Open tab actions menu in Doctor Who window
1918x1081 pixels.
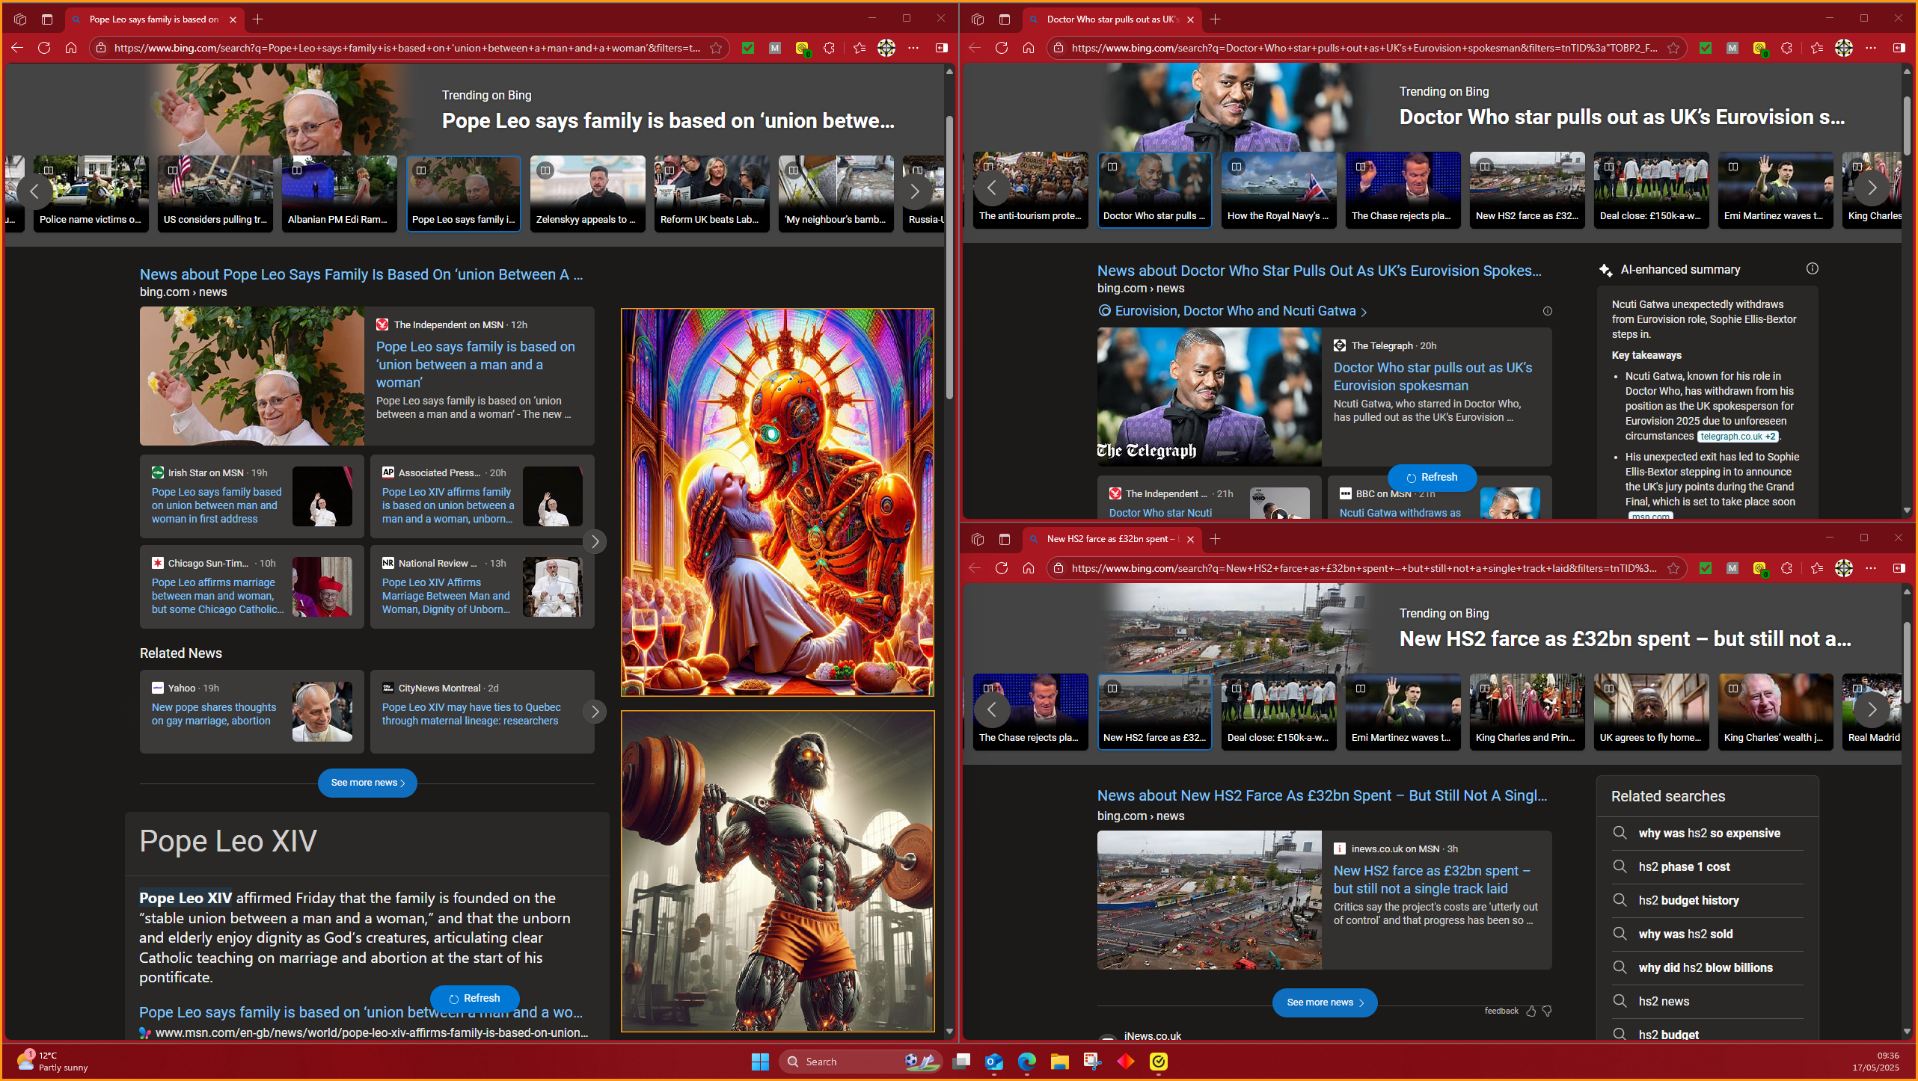pyautogui.click(x=1004, y=19)
